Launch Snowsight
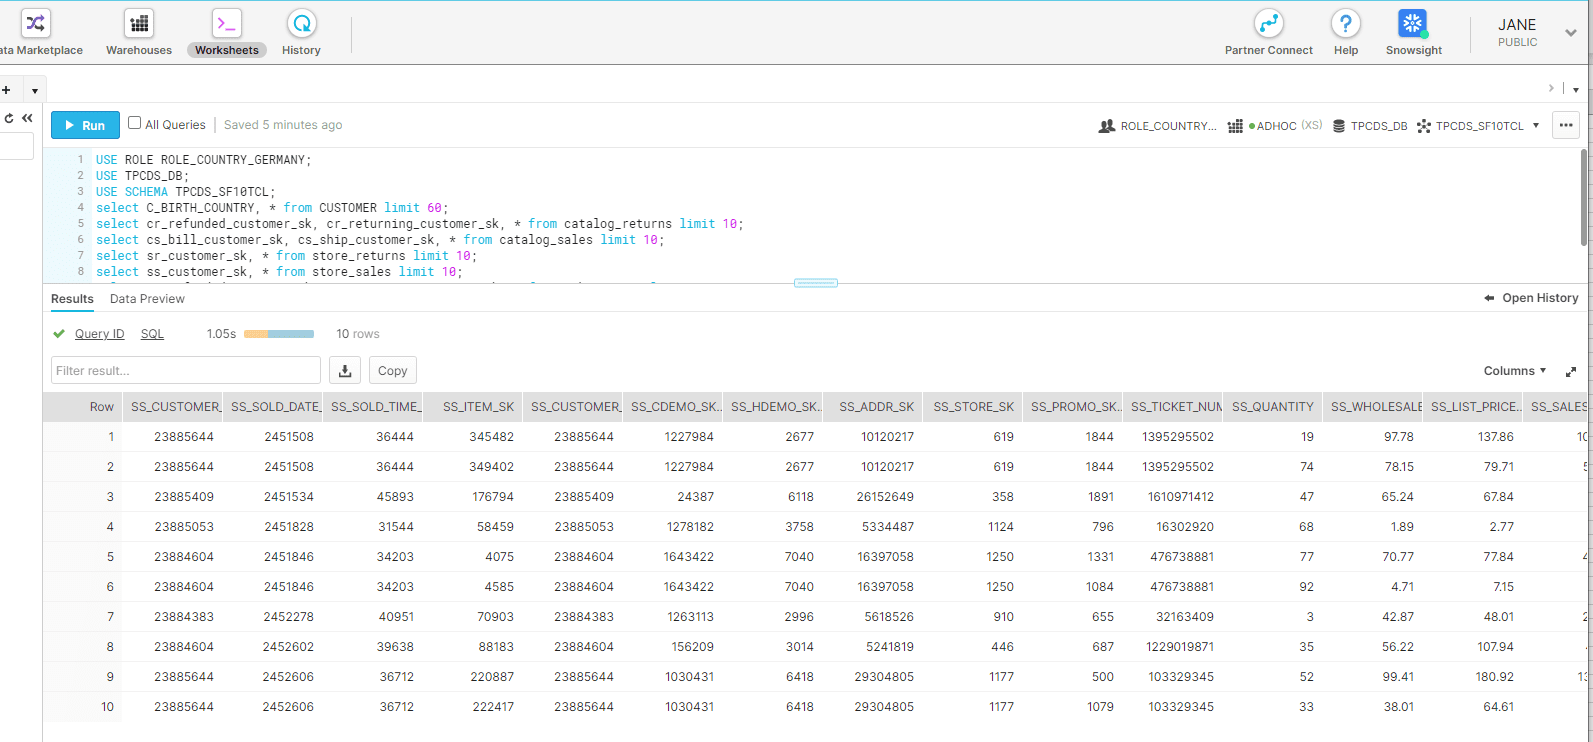This screenshot has width=1593, height=742. (1413, 34)
